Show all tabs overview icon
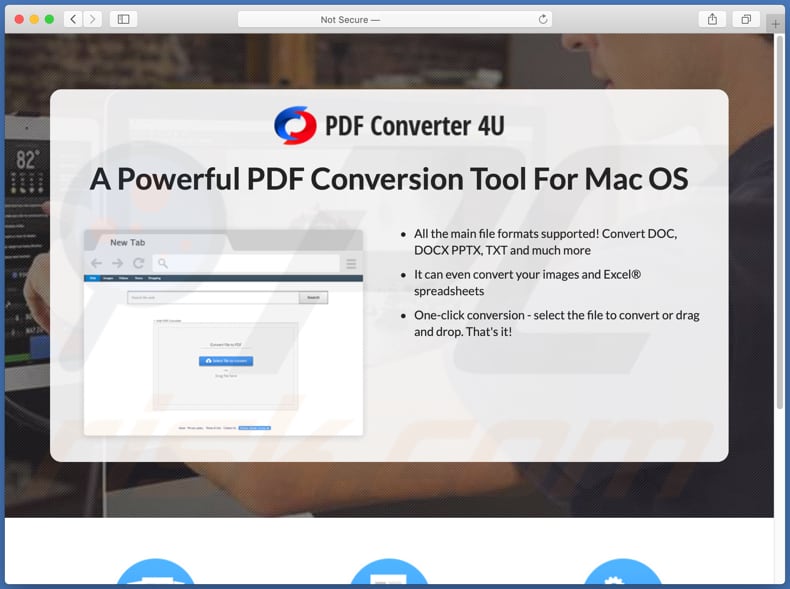The width and height of the screenshot is (790, 589). click(746, 19)
